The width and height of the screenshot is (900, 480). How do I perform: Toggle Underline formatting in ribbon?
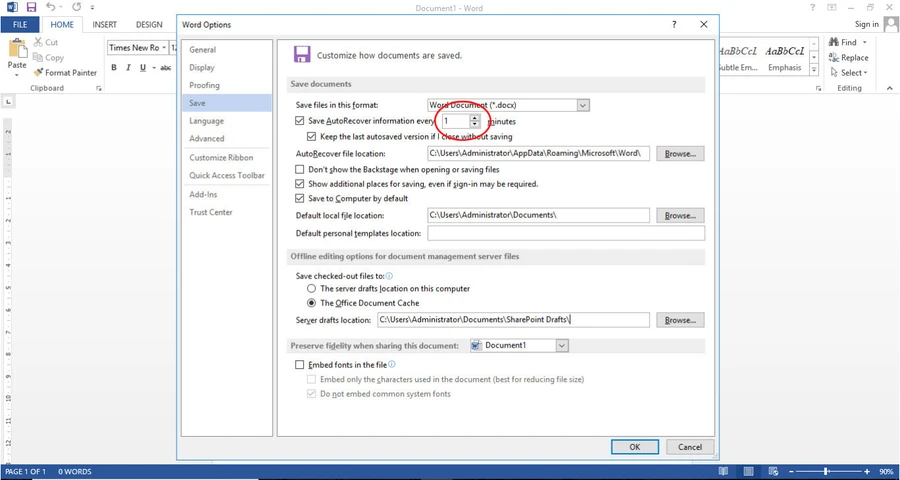(x=143, y=68)
